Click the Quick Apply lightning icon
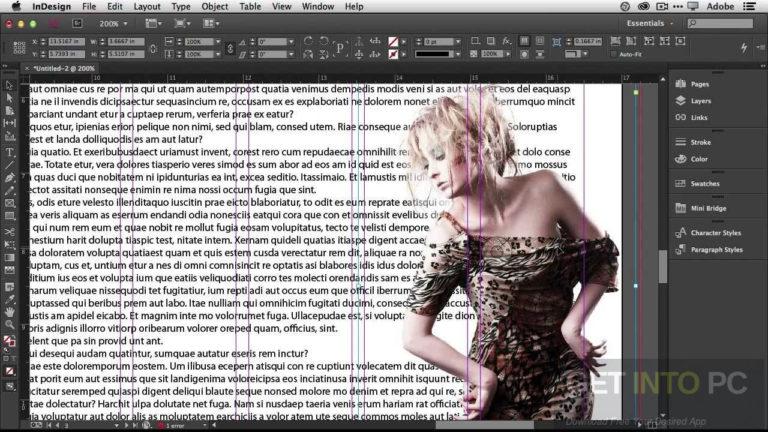This screenshot has width=768, height=432. point(744,48)
